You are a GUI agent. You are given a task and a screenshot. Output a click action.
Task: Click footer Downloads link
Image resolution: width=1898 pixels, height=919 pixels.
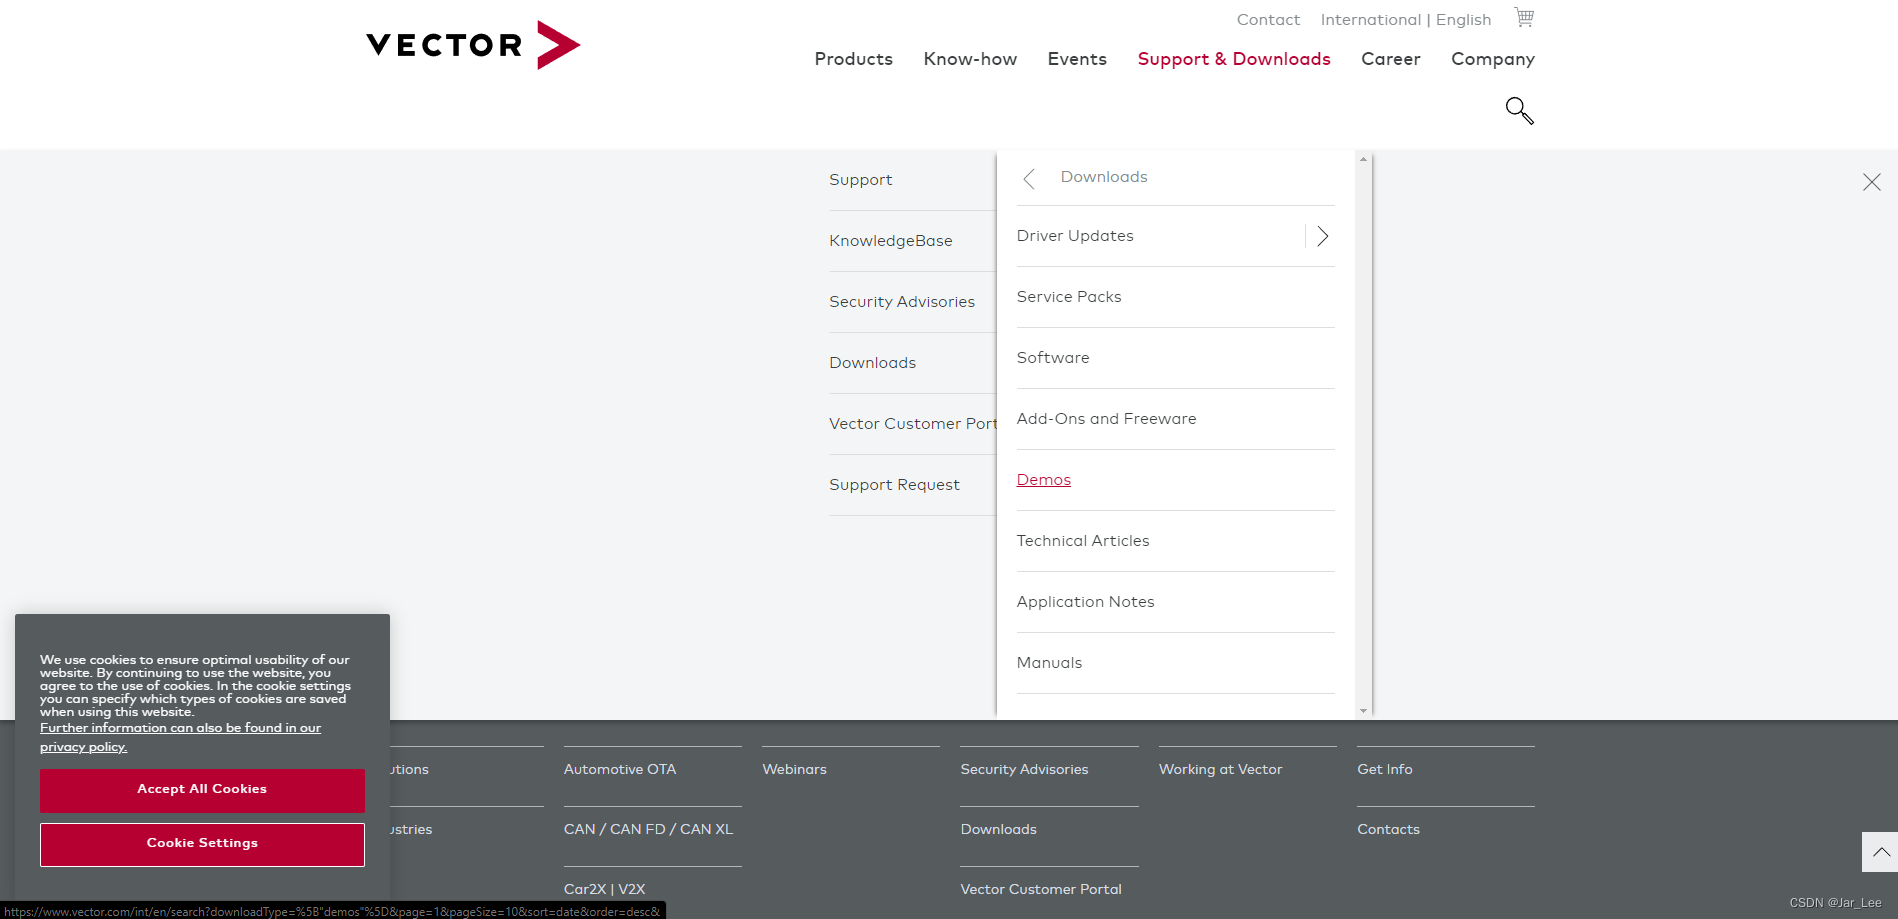click(998, 830)
